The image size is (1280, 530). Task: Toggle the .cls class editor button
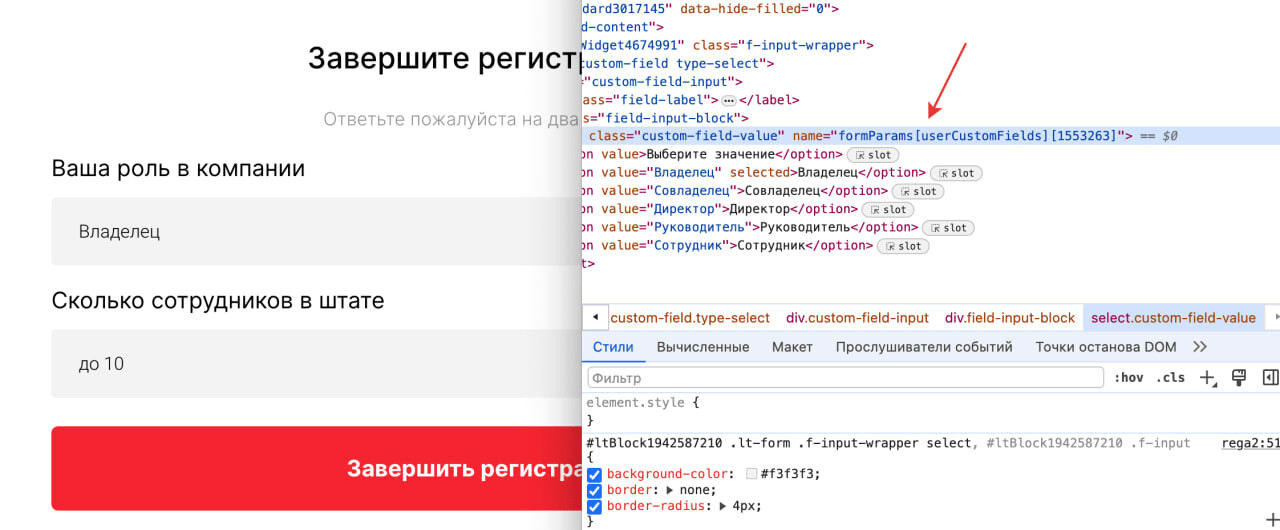tap(1170, 378)
